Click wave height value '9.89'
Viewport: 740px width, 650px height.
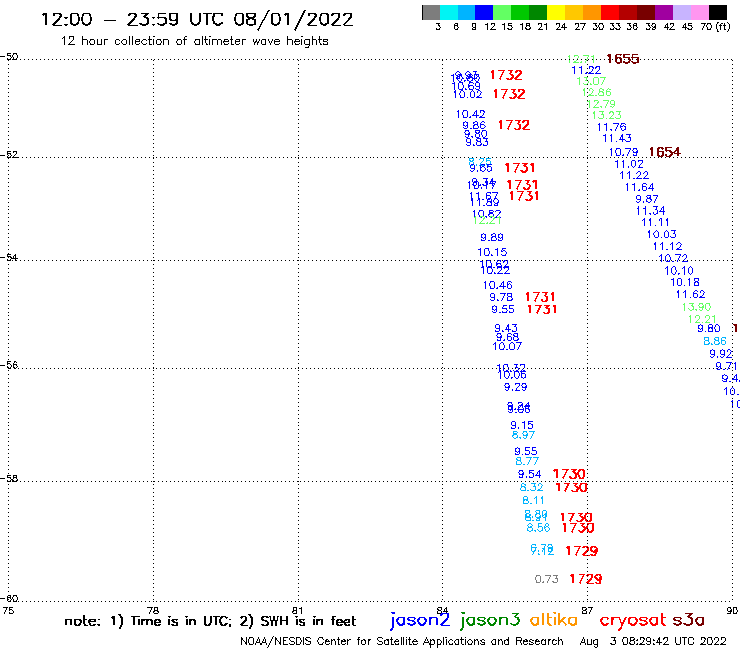(492, 237)
